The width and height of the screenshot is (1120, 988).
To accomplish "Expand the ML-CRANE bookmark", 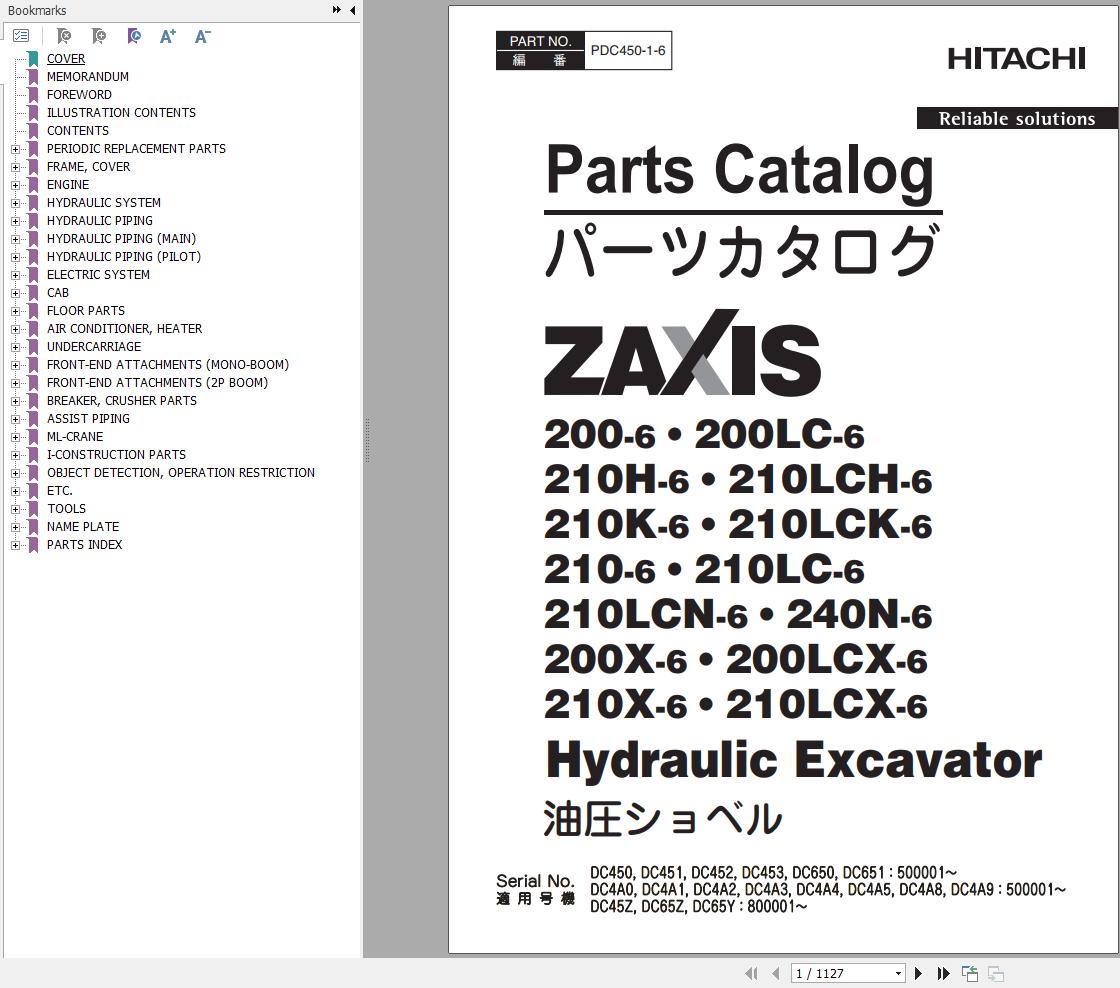I will (16, 437).
